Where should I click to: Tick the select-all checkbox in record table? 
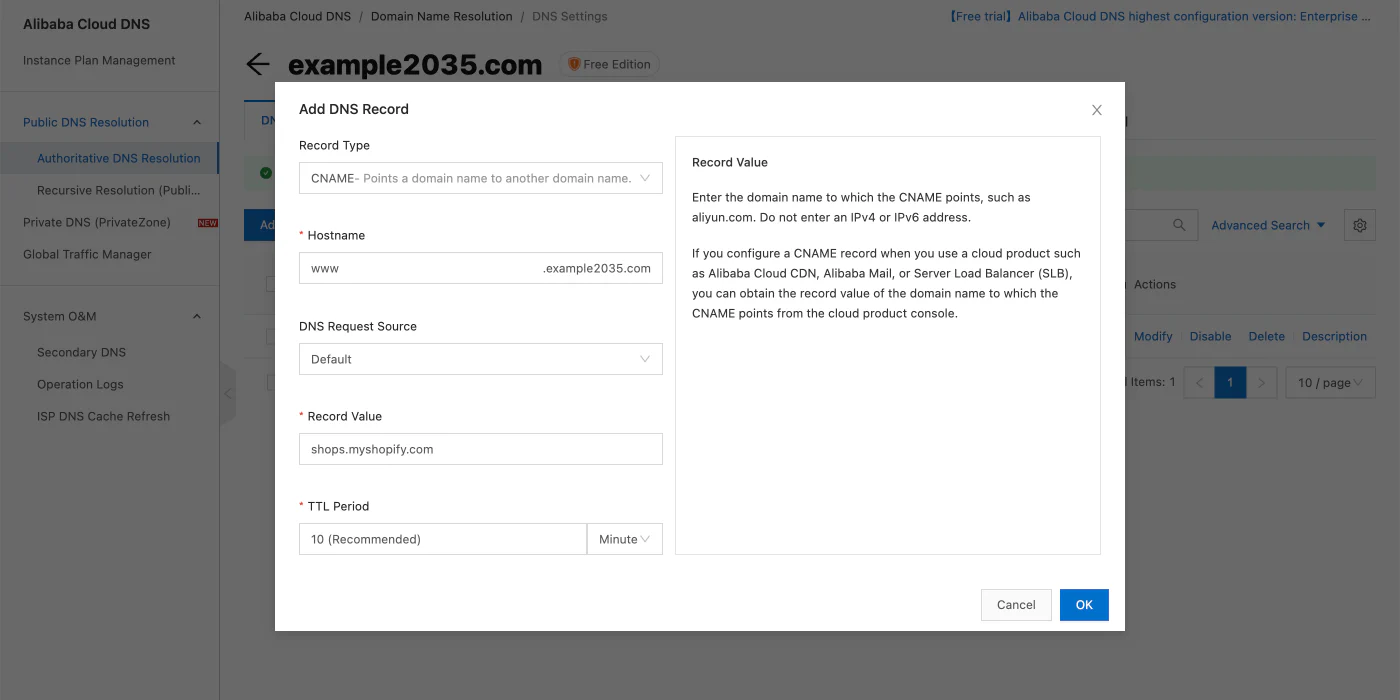269,282
